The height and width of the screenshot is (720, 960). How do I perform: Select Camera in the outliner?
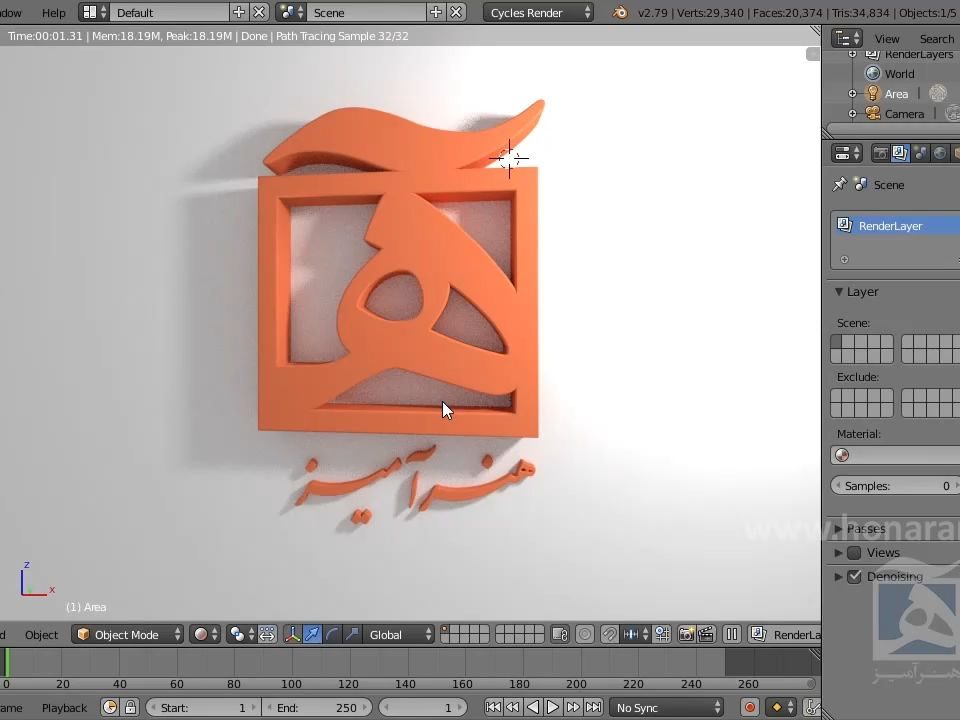tap(904, 114)
